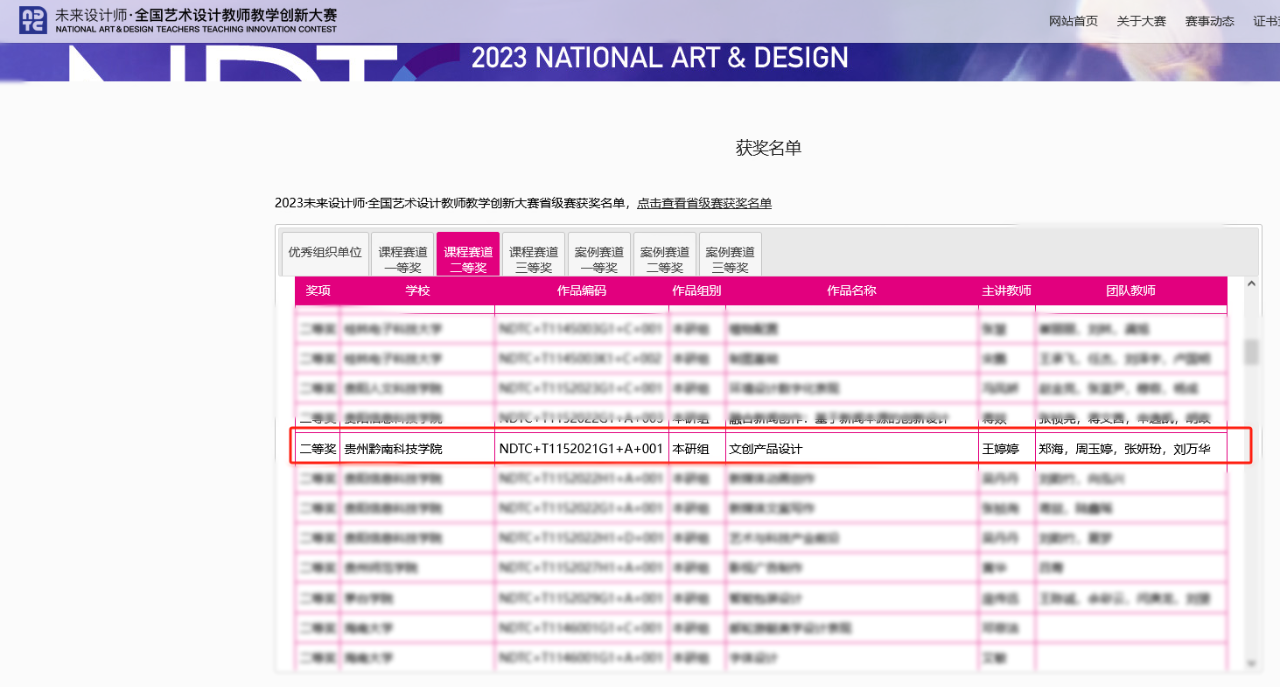Screen dimensions: 1280x687
Task: Click the 文创产品设计 entry in the highlighted row
Action: (x=765, y=449)
